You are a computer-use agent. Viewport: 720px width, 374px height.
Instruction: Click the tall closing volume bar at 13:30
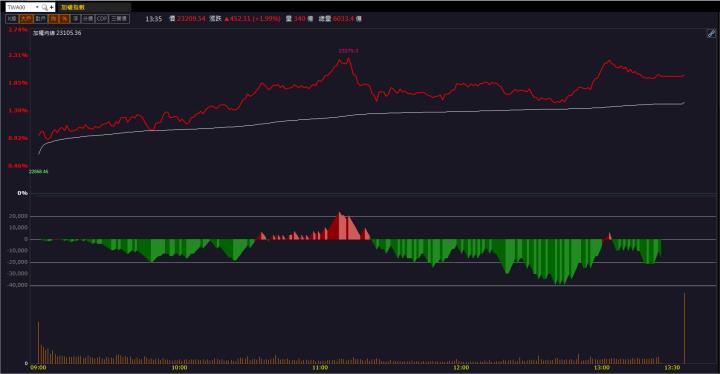684,328
